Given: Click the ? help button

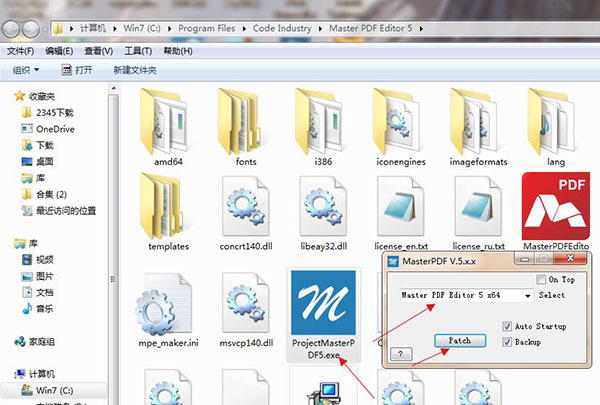Looking at the screenshot, I should pyautogui.click(x=401, y=354).
